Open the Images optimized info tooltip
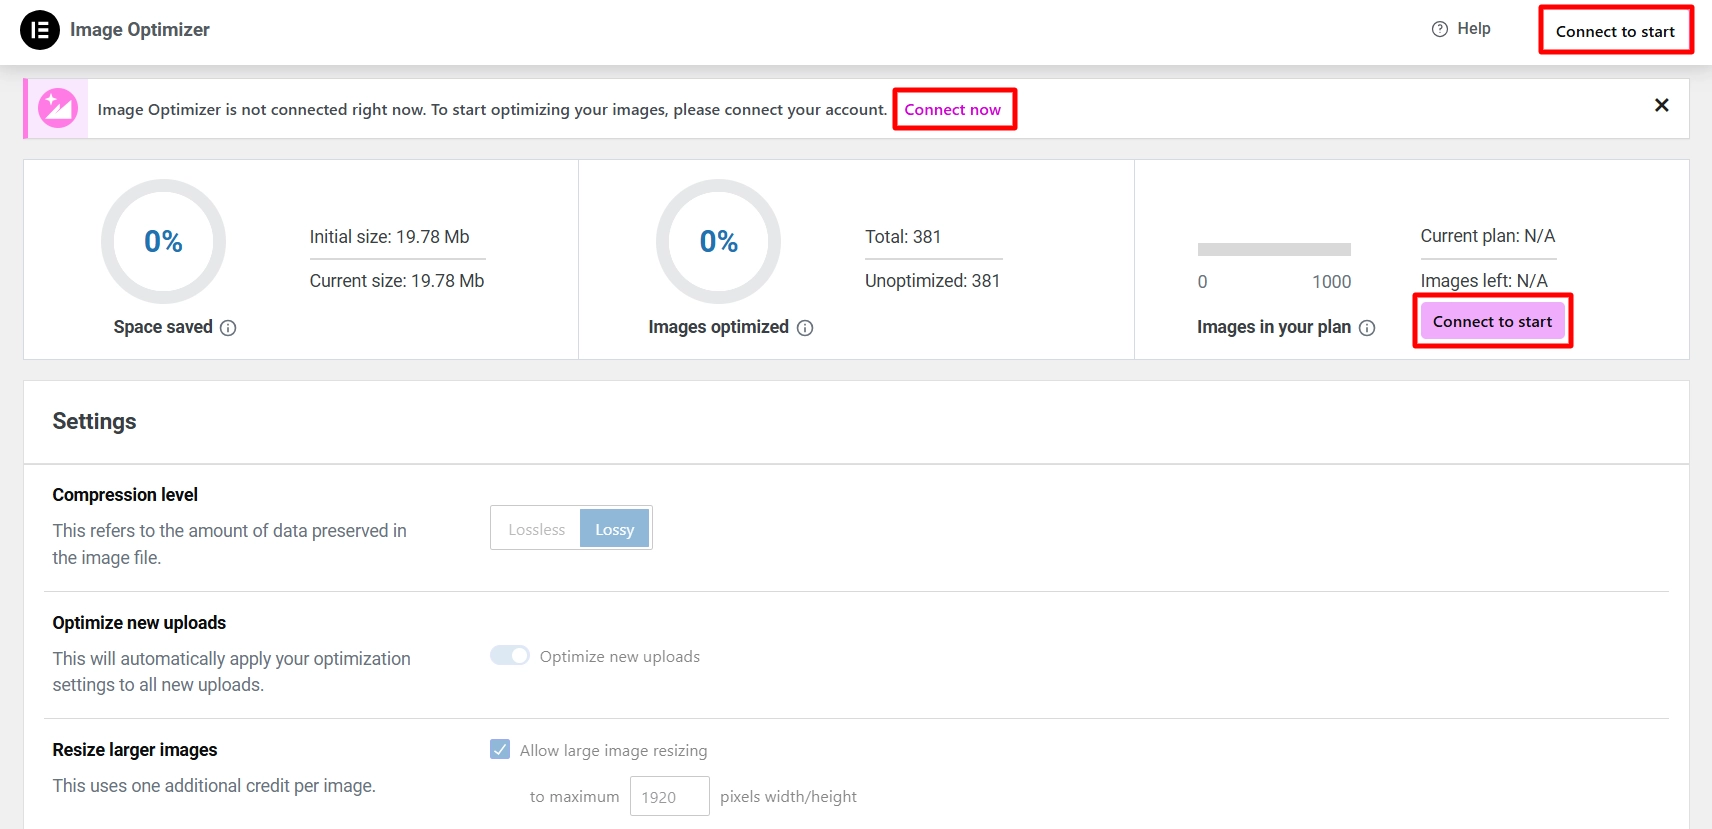The height and width of the screenshot is (829, 1712). click(805, 328)
